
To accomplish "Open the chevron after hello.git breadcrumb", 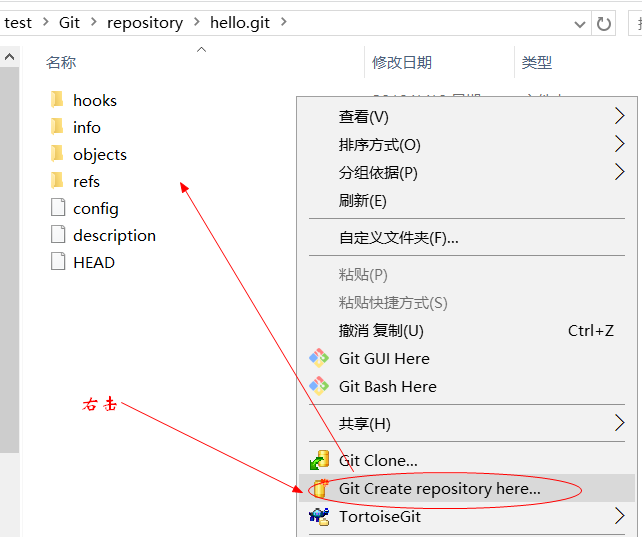I will click(283, 22).
